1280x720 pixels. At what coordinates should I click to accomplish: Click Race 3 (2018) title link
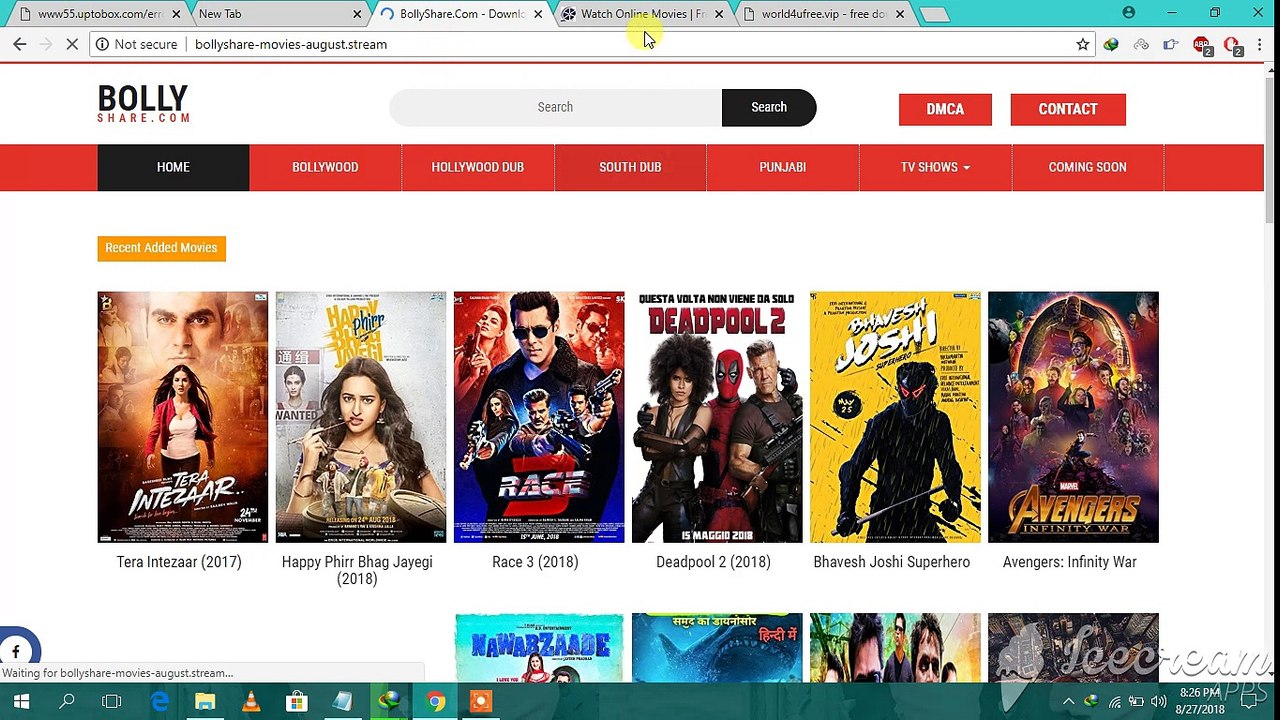pyautogui.click(x=535, y=562)
